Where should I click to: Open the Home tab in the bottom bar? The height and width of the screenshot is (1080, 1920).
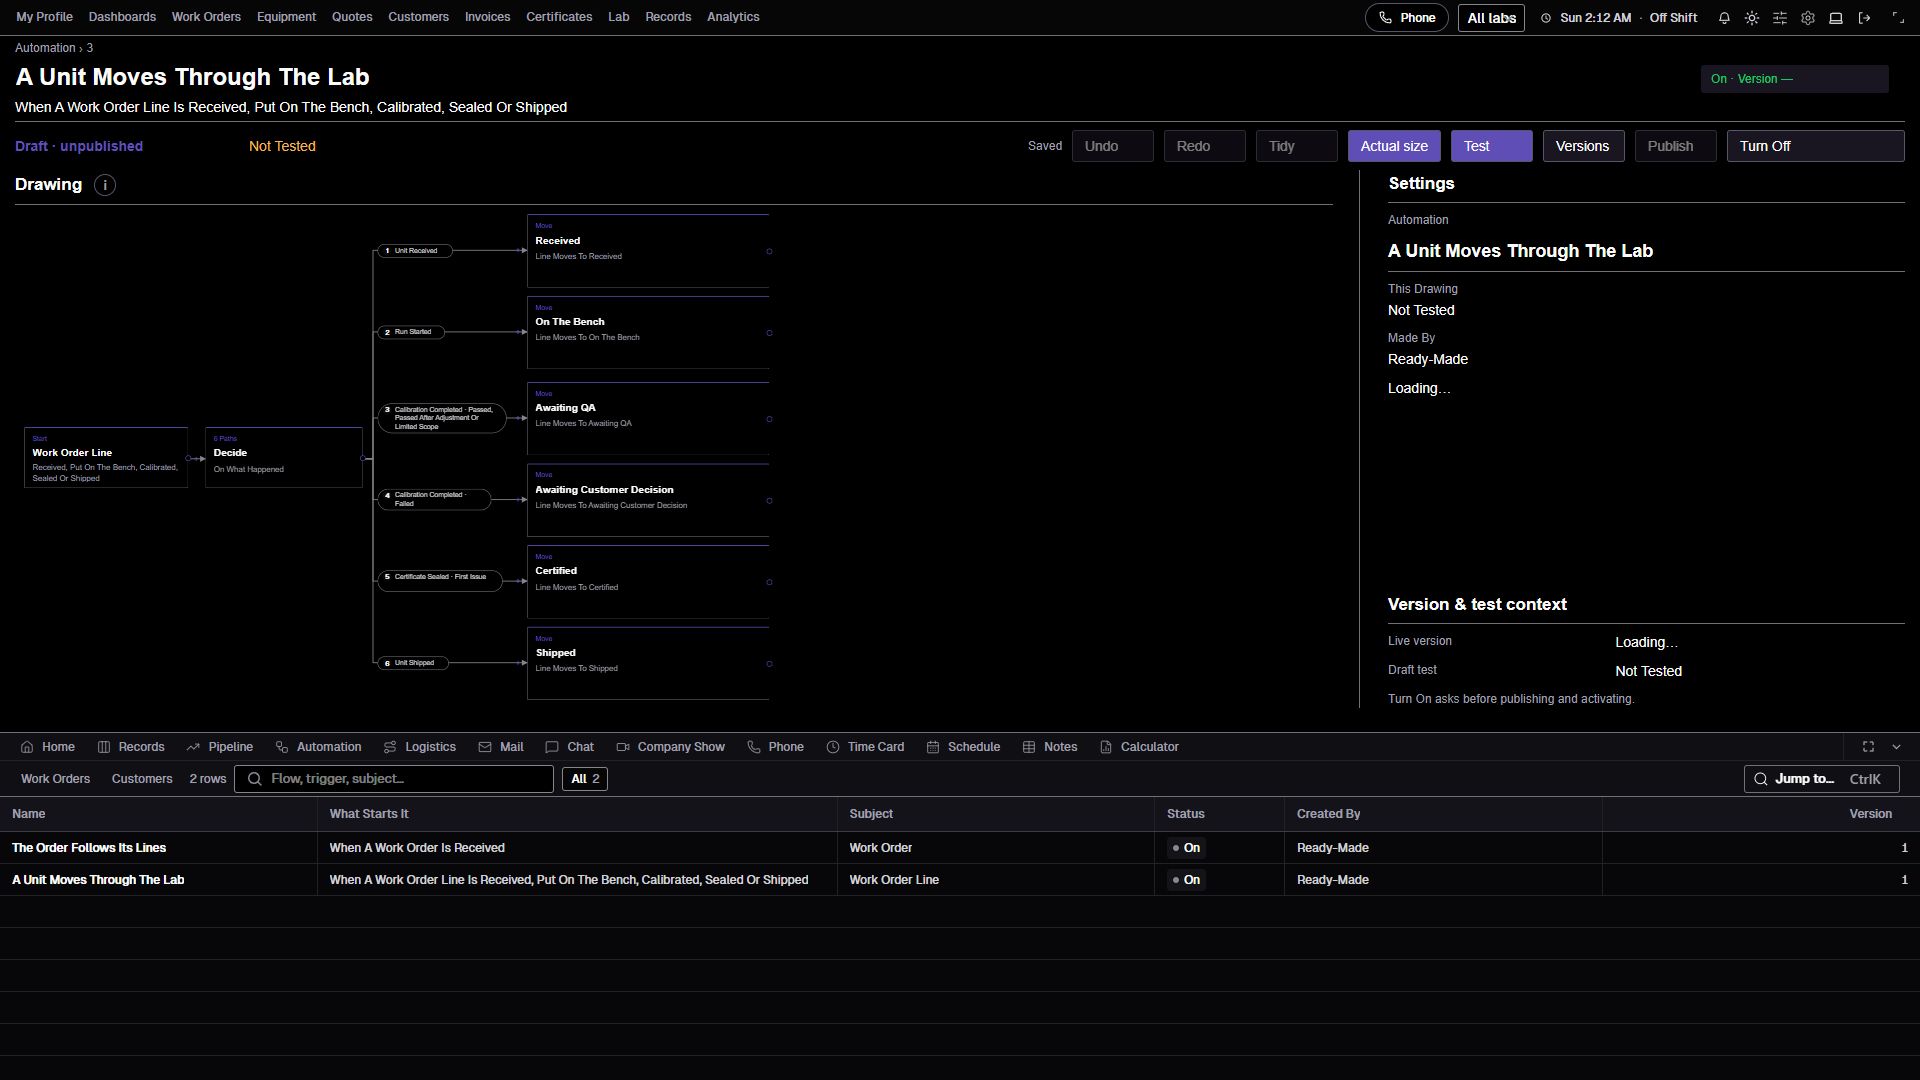click(48, 747)
